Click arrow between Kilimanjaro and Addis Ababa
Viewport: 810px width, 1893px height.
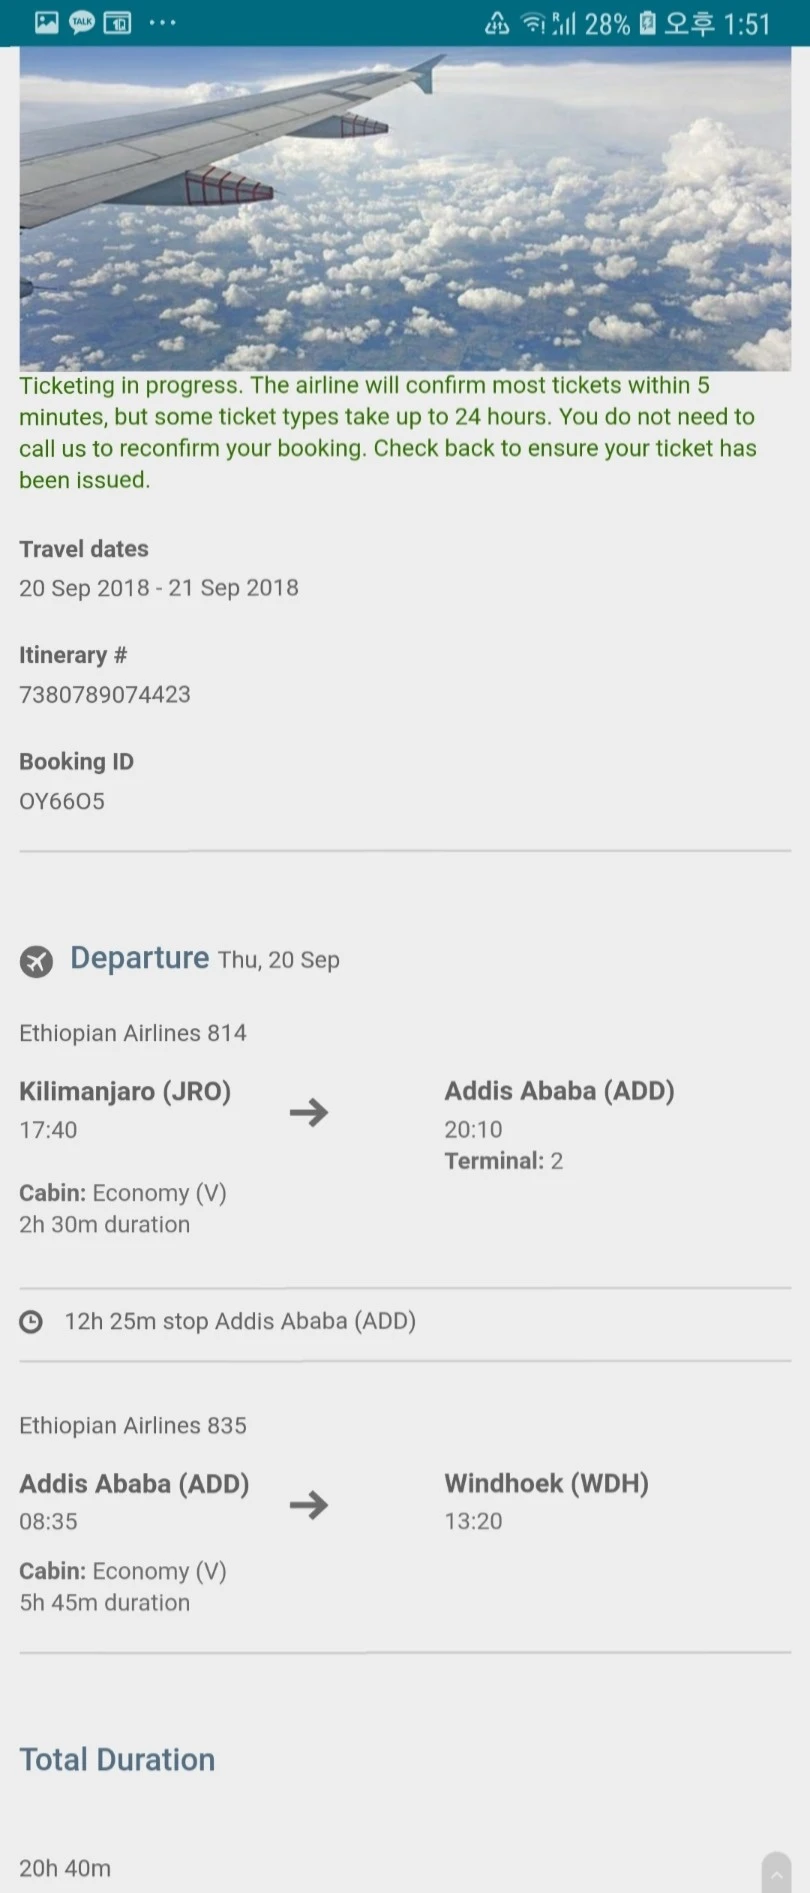coord(309,1112)
